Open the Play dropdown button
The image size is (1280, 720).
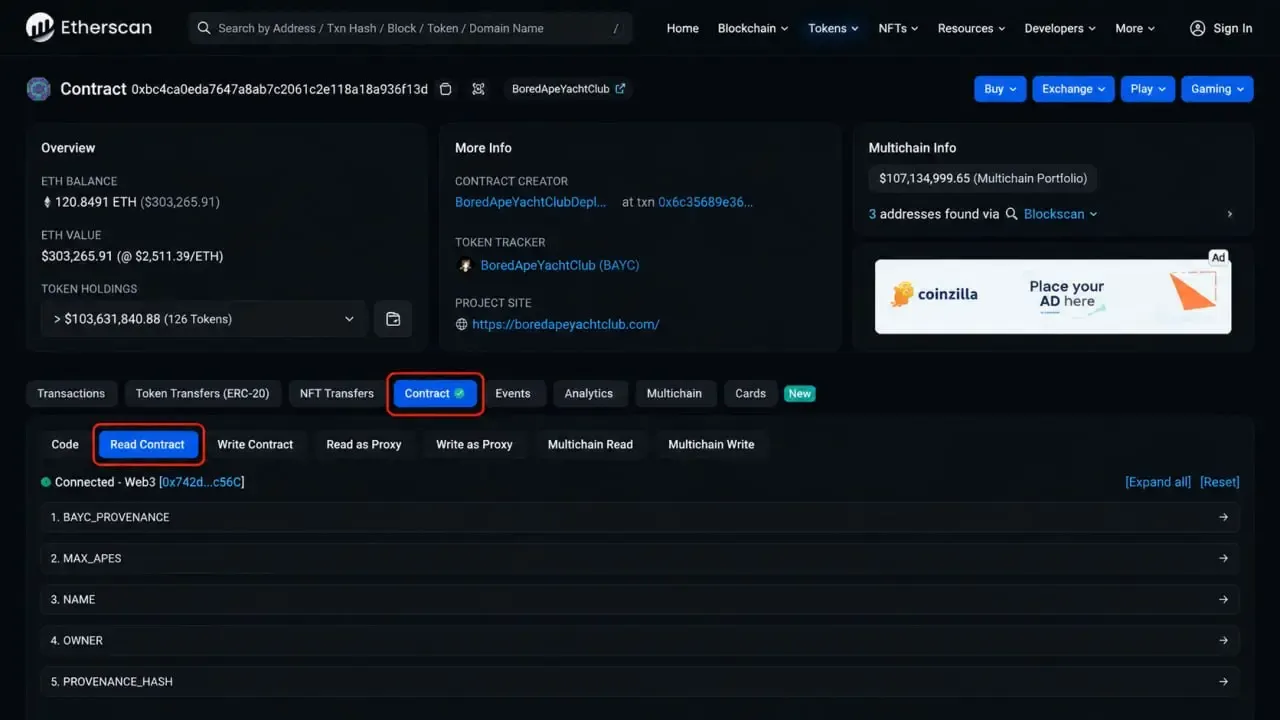(1148, 89)
